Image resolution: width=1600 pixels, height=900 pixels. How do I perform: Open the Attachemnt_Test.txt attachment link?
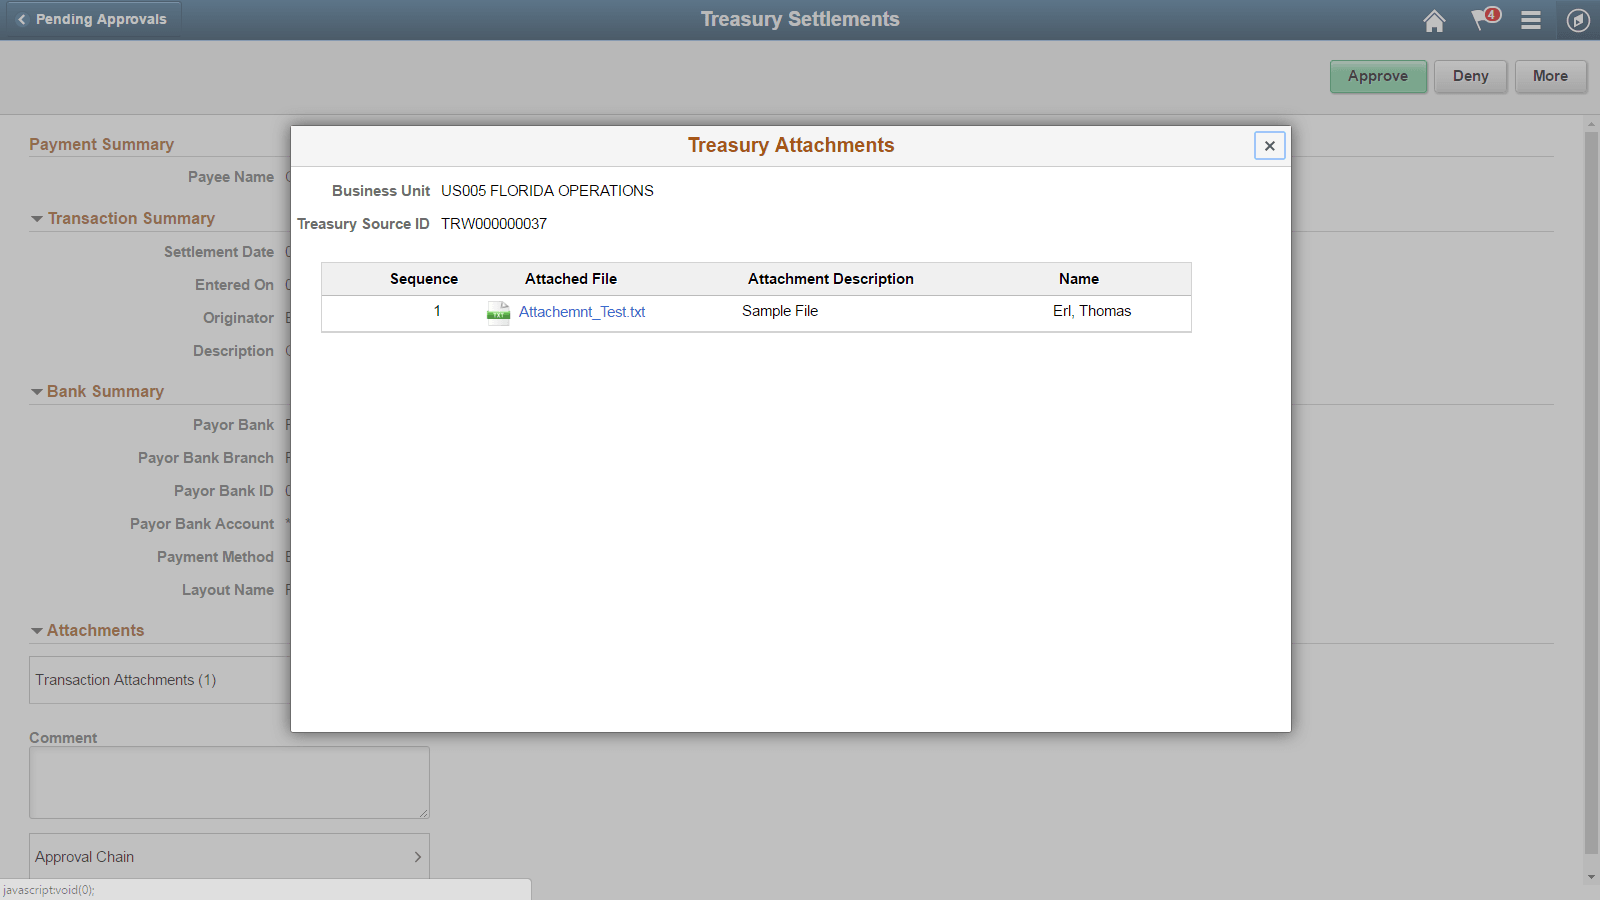(581, 312)
